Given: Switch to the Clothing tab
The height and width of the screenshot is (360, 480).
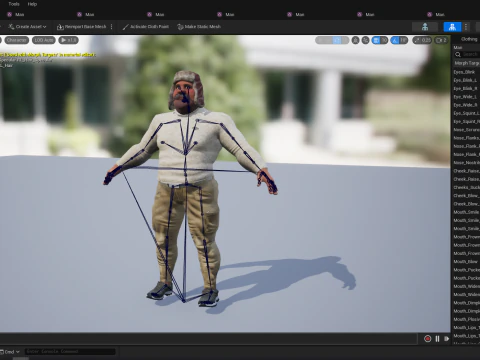Looking at the screenshot, I should coord(469,39).
